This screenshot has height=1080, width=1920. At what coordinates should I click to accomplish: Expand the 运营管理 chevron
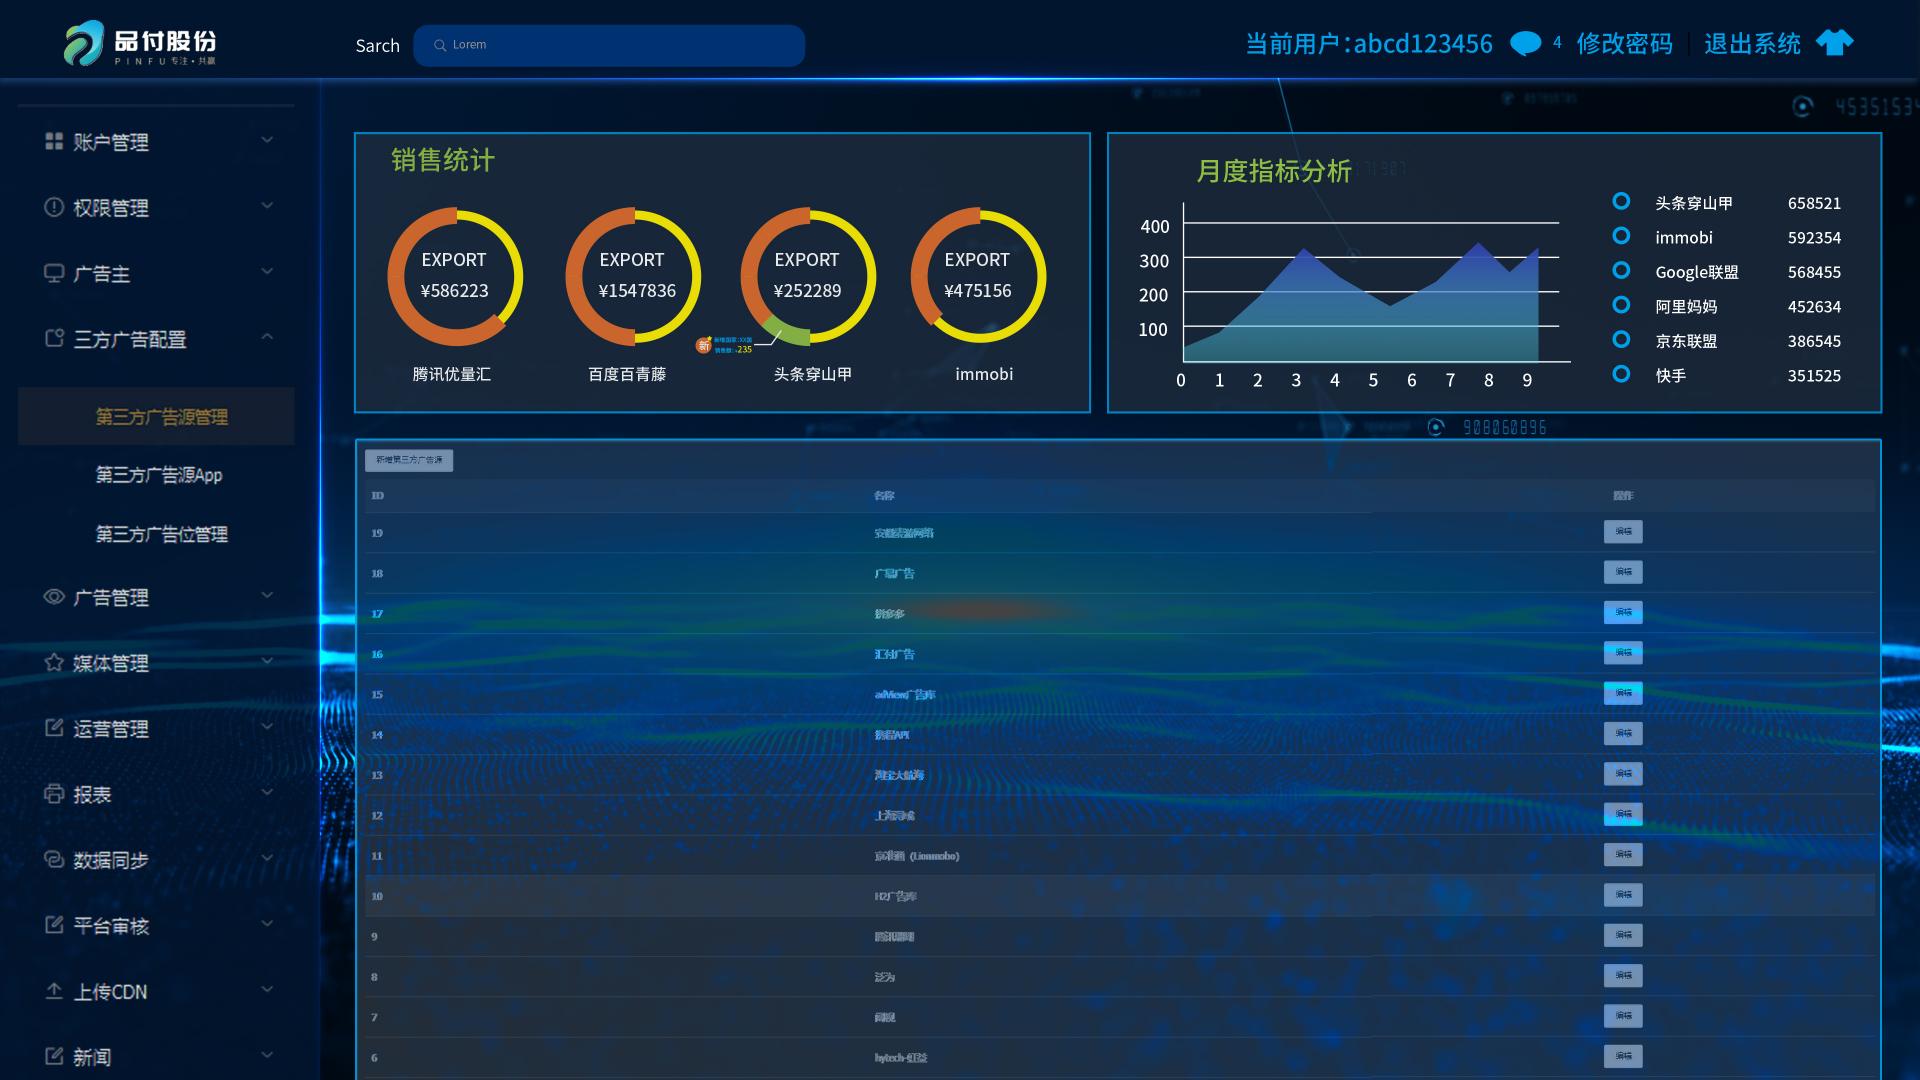267,726
